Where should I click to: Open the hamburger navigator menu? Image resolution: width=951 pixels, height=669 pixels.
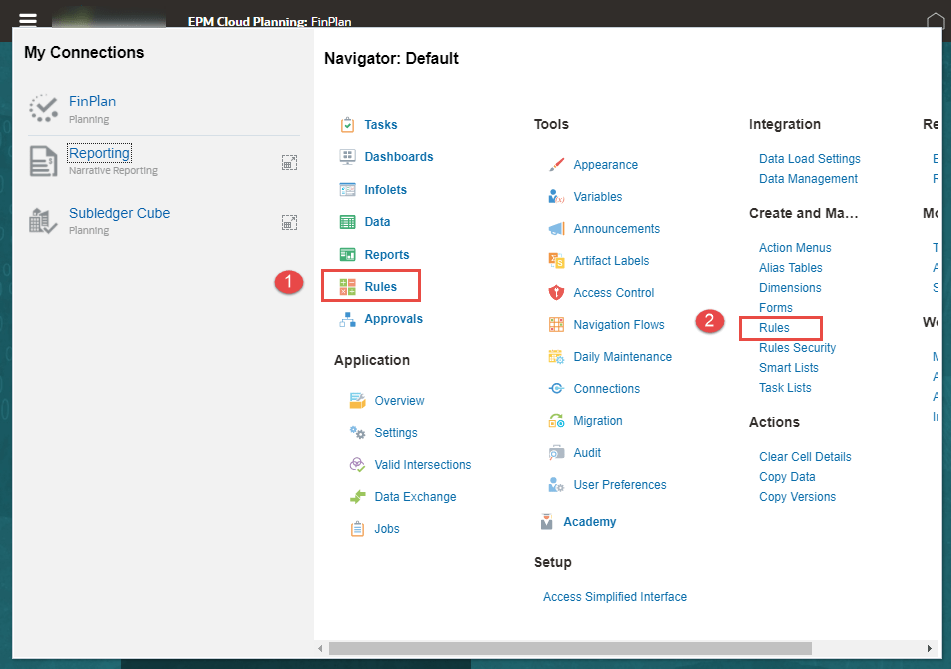coord(27,19)
